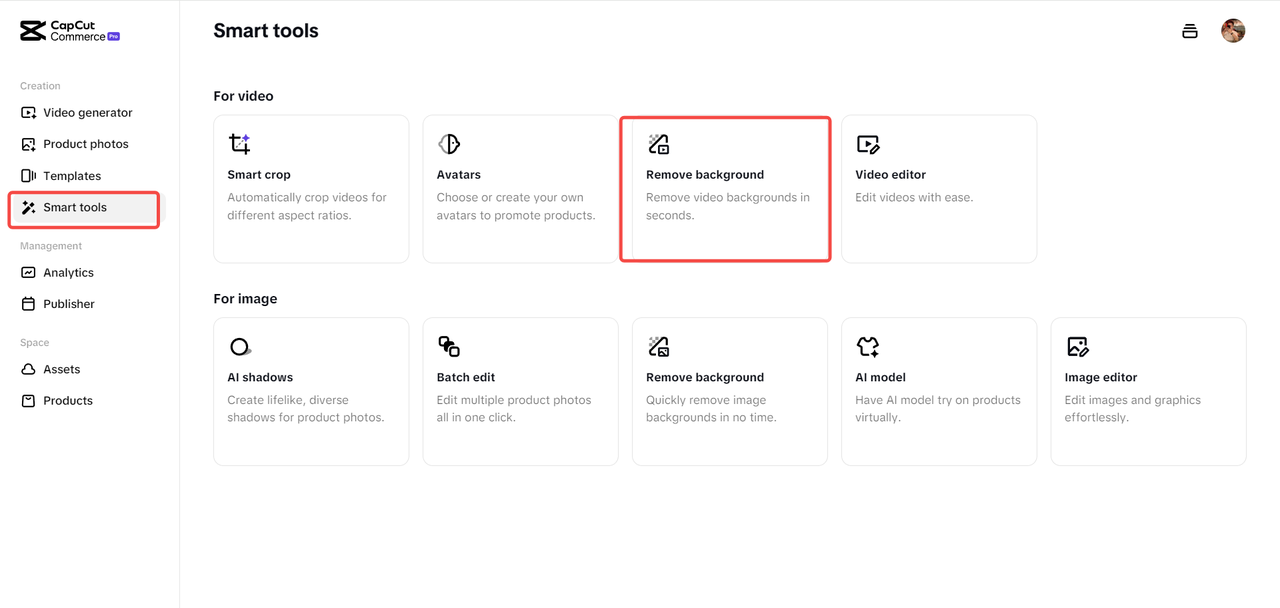The width and height of the screenshot is (1280, 608).
Task: Open Publisher under Management
Action: click(68, 304)
